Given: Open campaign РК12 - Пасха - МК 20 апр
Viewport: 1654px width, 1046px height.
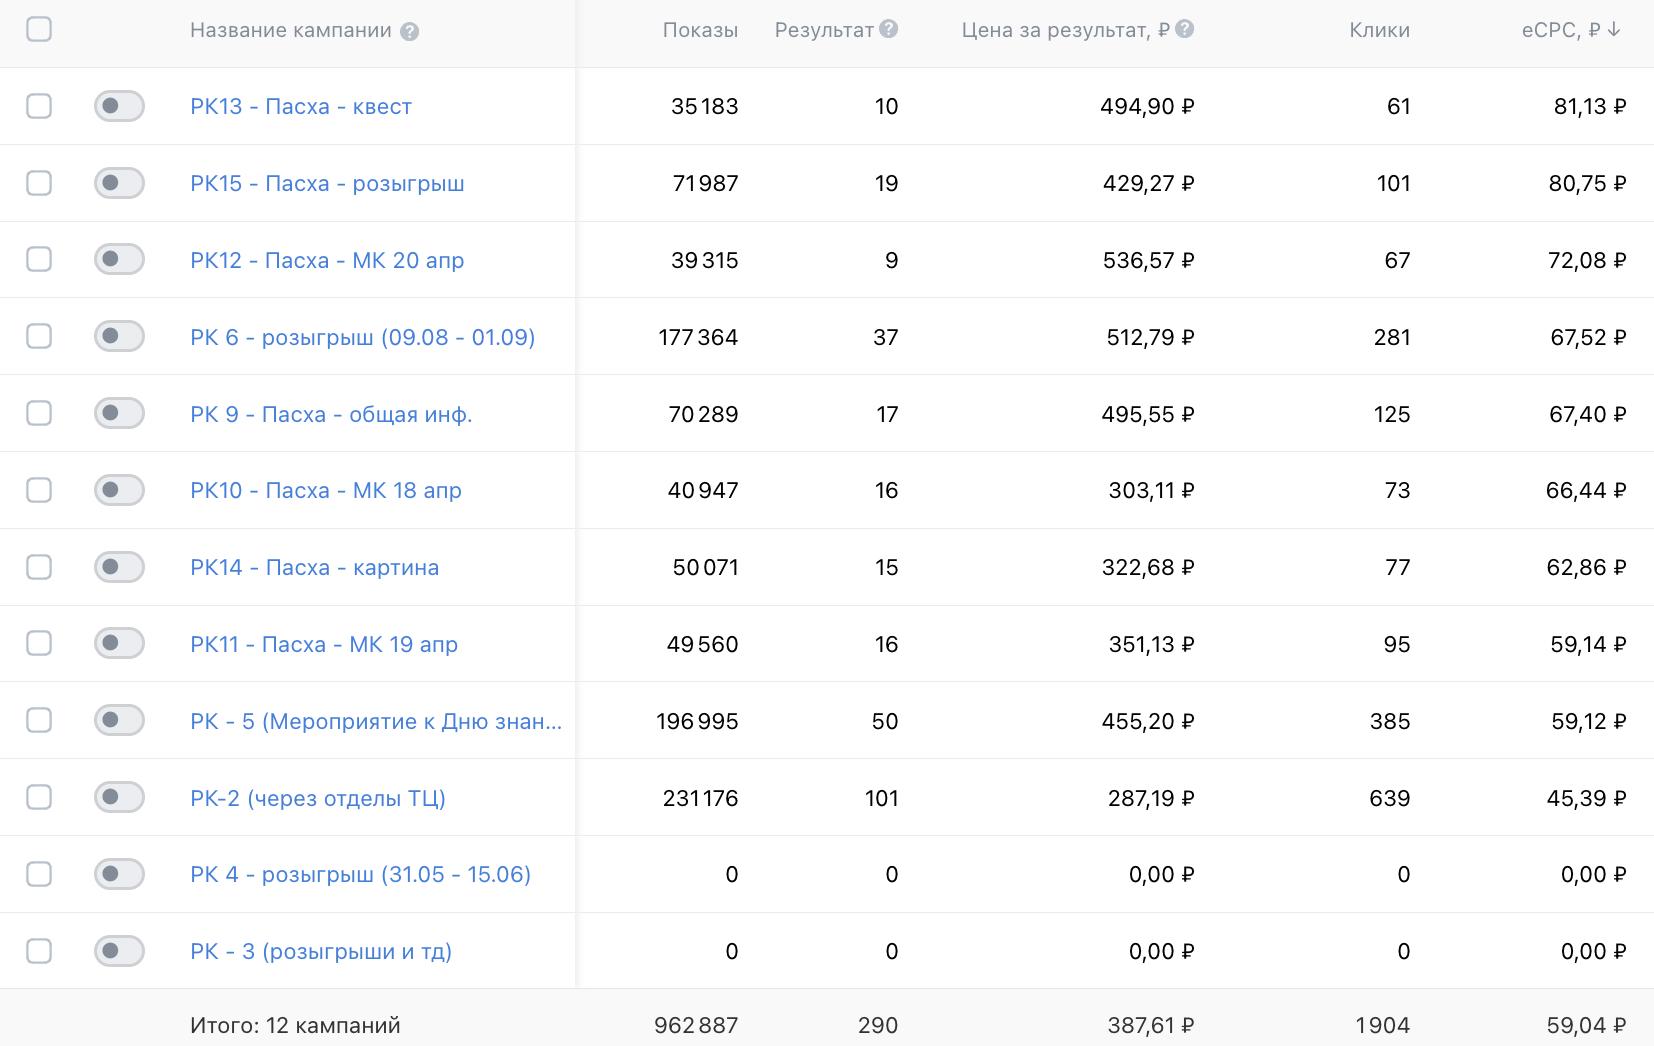Looking at the screenshot, I should click(327, 260).
